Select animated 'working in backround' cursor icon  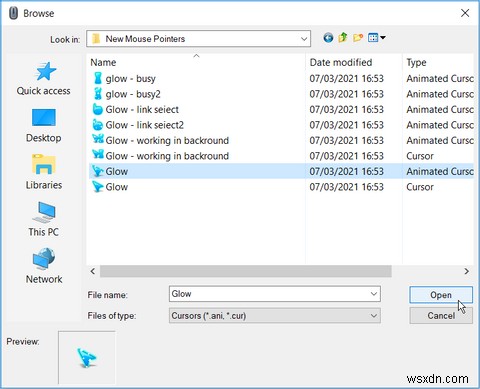tap(98, 139)
